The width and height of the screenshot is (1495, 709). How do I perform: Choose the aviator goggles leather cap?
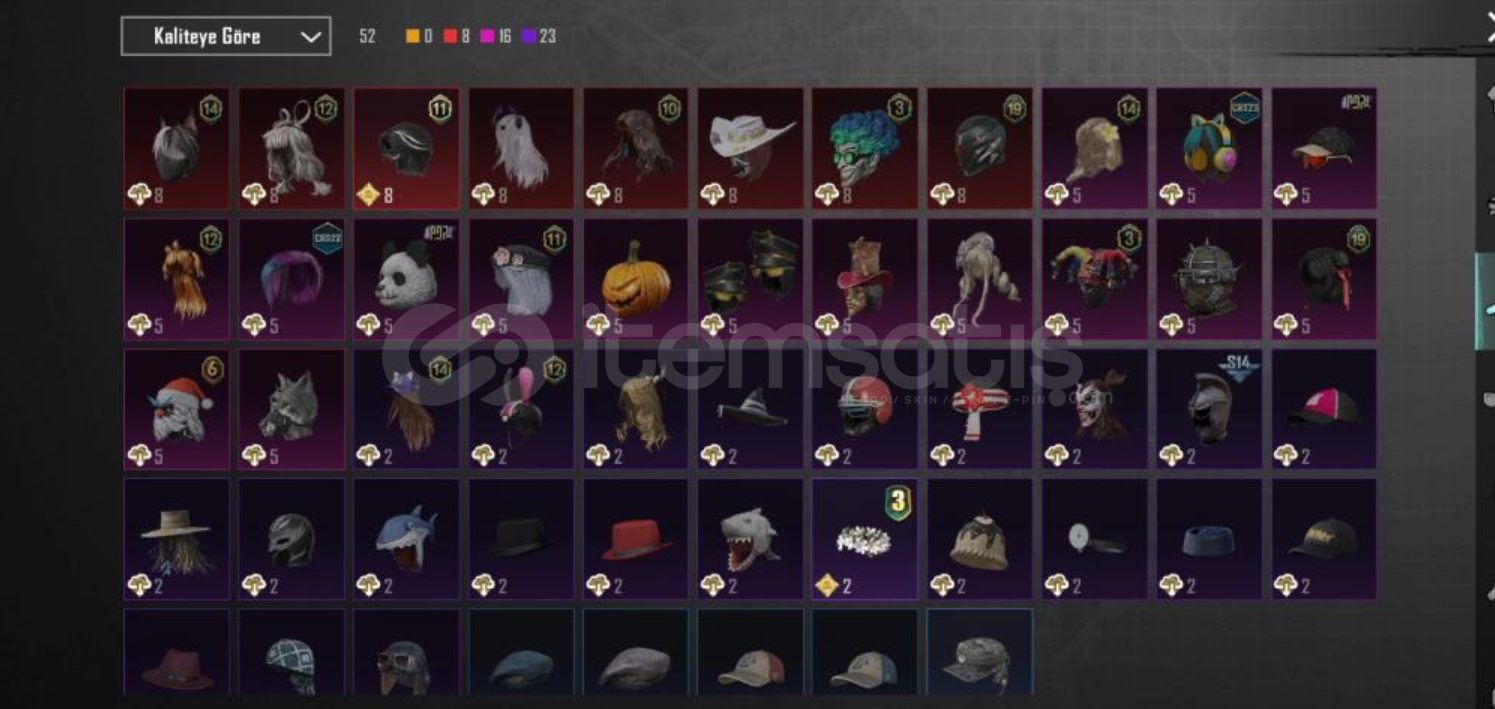pyautogui.click(x=406, y=652)
